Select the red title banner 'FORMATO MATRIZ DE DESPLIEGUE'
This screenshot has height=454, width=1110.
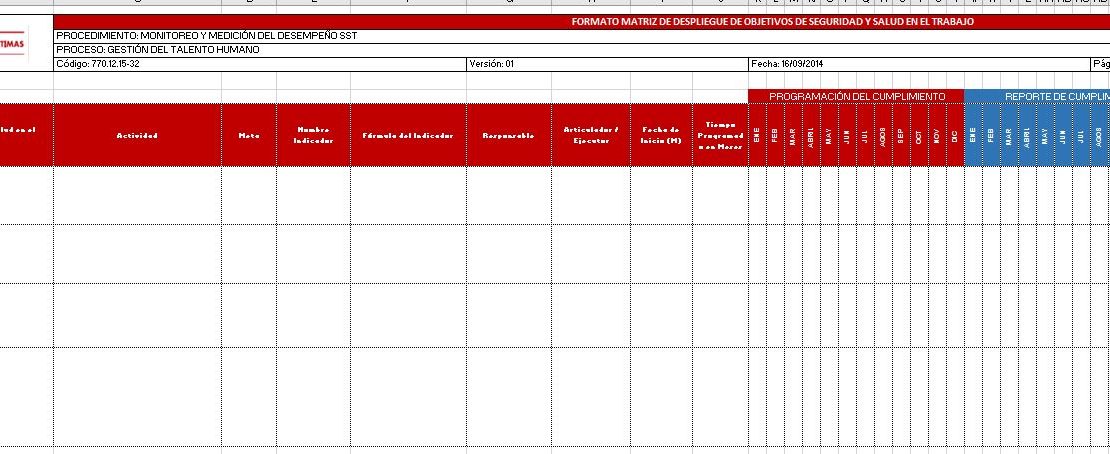[582, 22]
